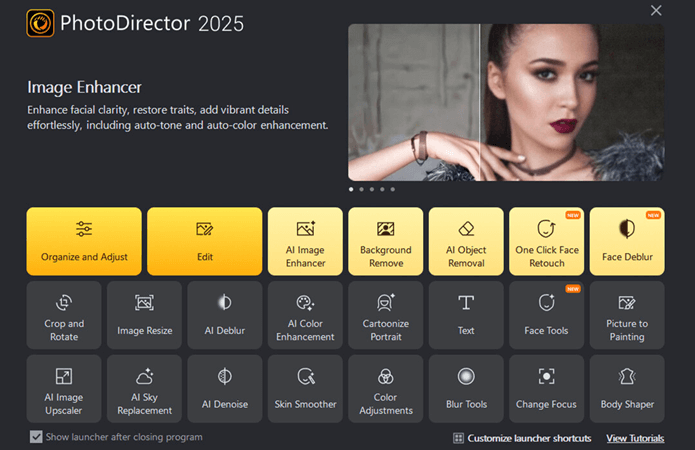Open AI Denoise tool
The height and width of the screenshot is (450, 695).
tap(225, 388)
